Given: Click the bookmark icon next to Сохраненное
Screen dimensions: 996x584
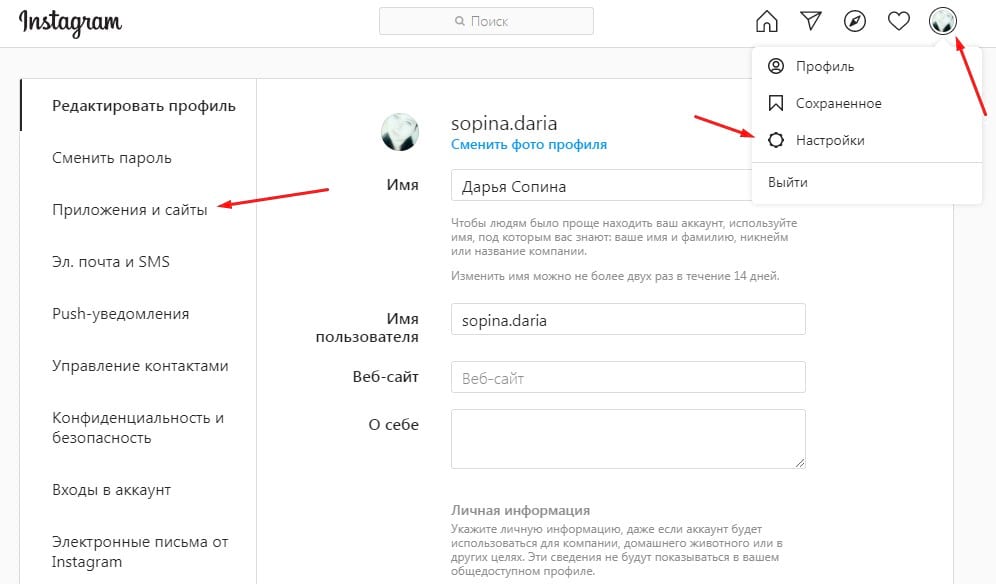Looking at the screenshot, I should pyautogui.click(x=776, y=103).
